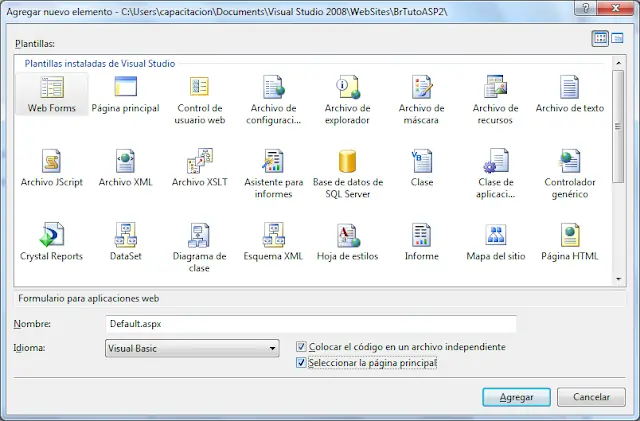Pick the Archivo XSLT template

point(200,168)
